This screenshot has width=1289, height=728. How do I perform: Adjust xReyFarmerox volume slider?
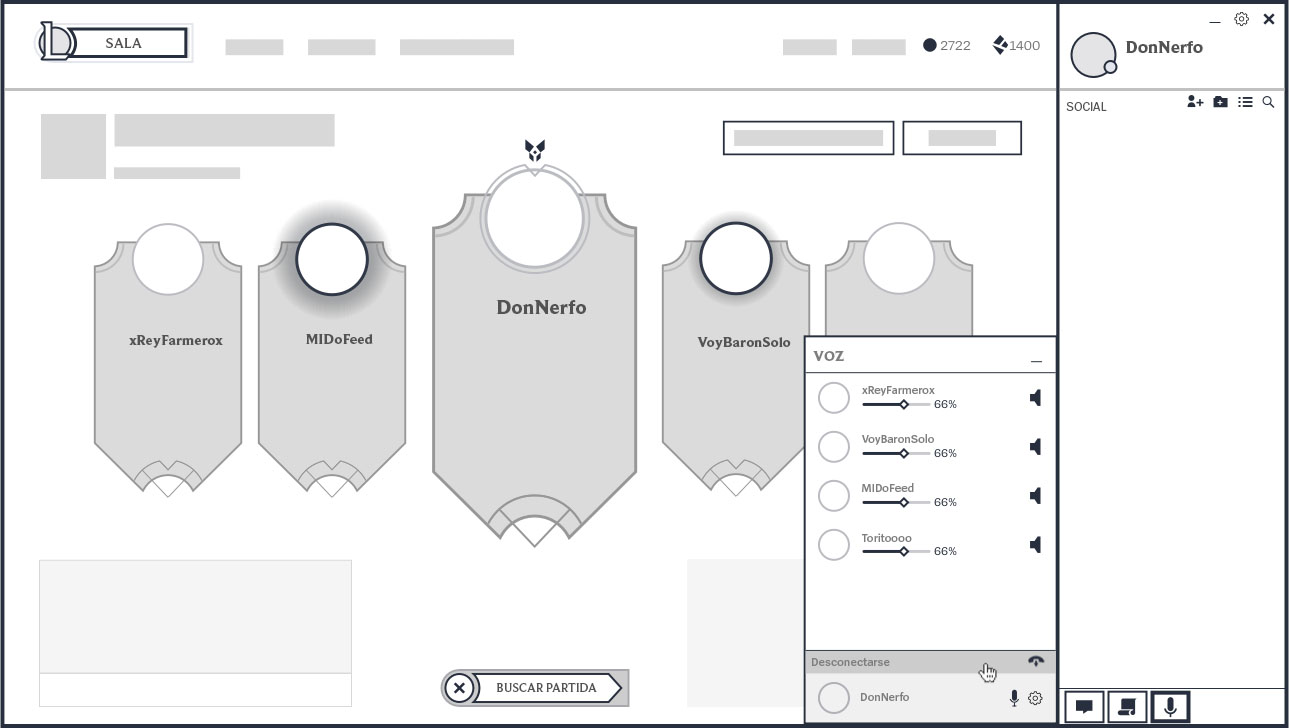click(x=896, y=404)
